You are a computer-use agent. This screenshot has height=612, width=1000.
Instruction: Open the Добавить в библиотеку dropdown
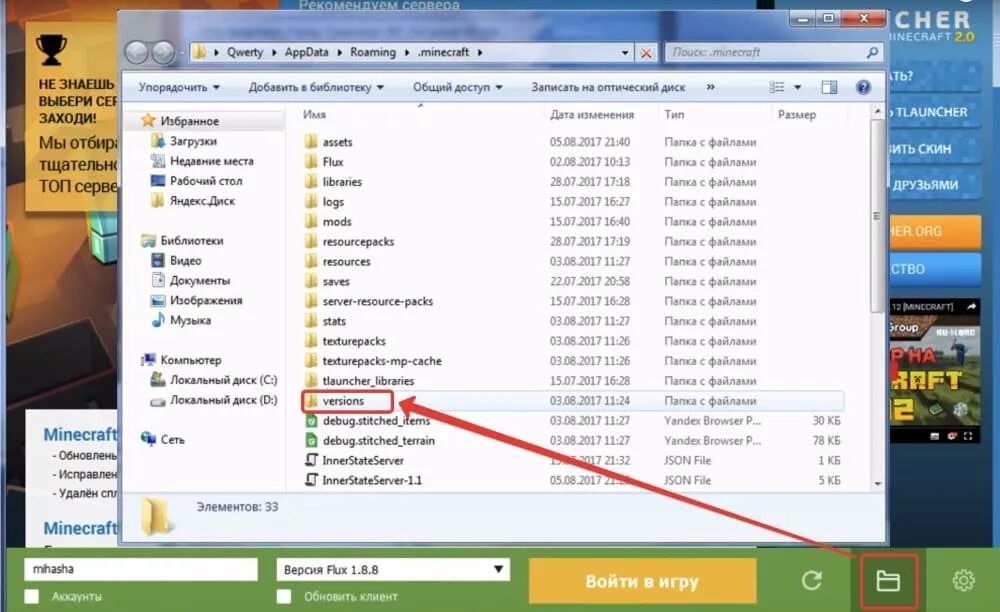pyautogui.click(x=316, y=87)
